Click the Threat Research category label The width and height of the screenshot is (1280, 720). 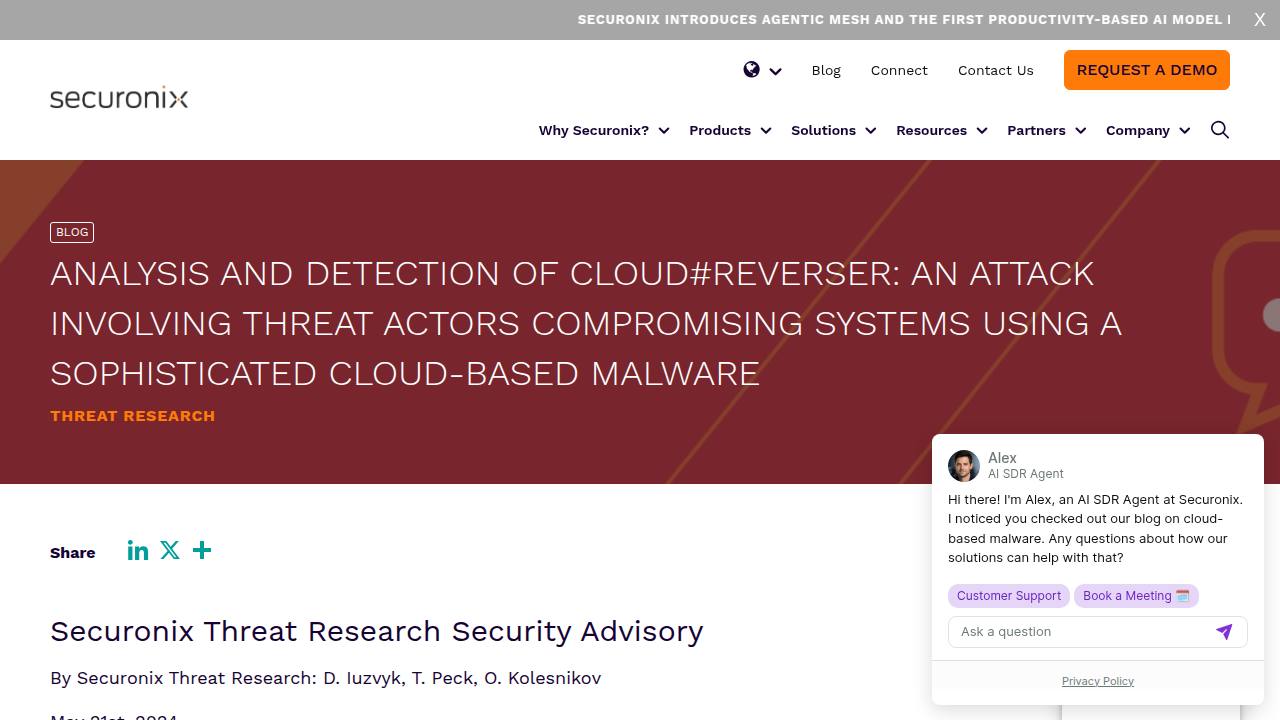pos(133,416)
